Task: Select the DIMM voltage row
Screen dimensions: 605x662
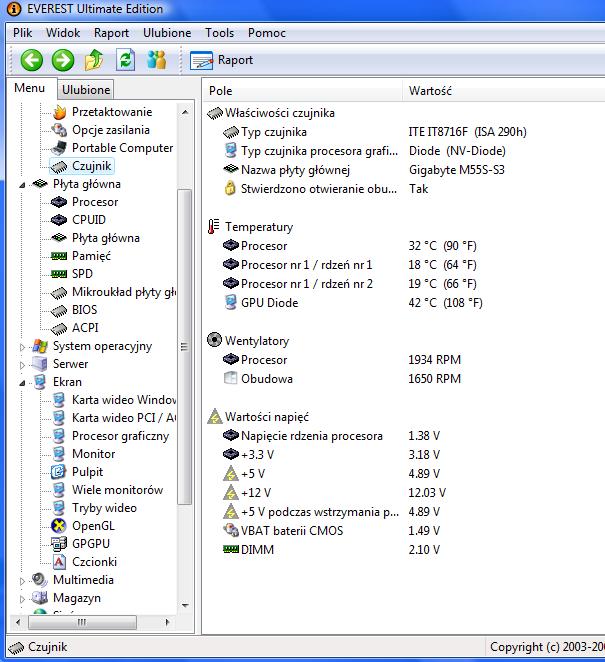Action: (x=331, y=550)
